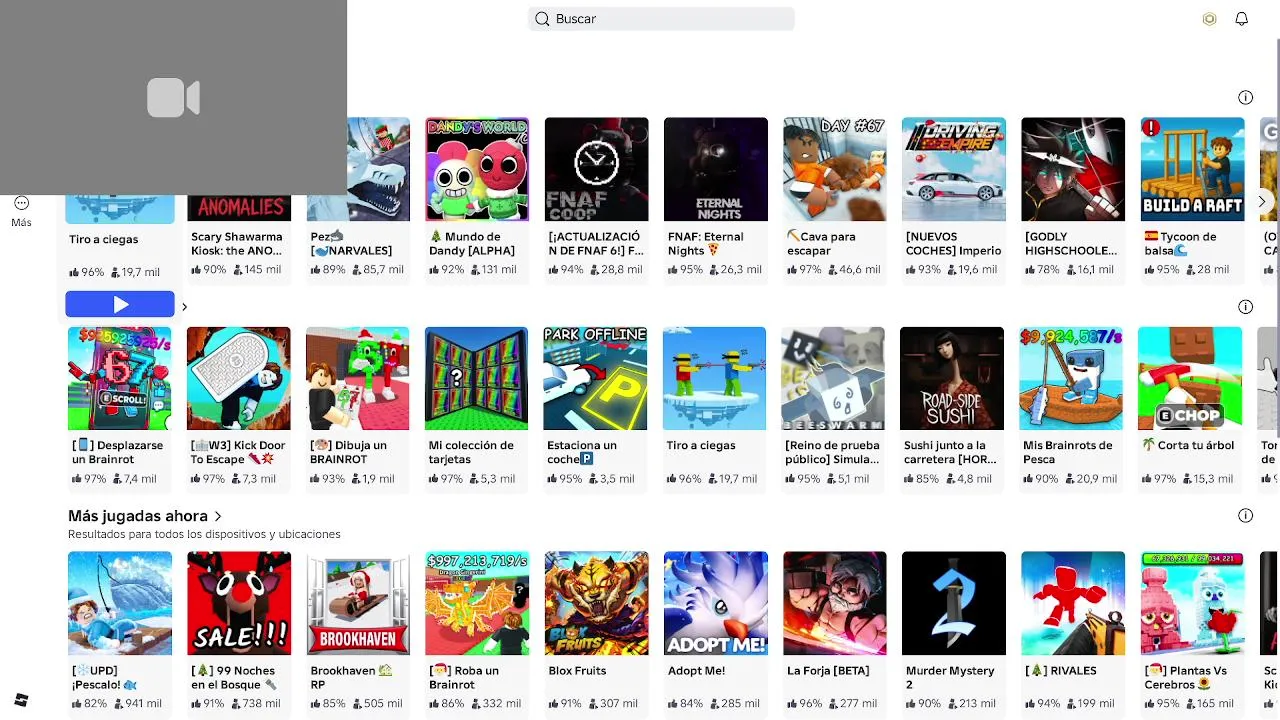Click the camera icon in video overlay
Viewport: 1280px width, 720px height.
[173, 98]
